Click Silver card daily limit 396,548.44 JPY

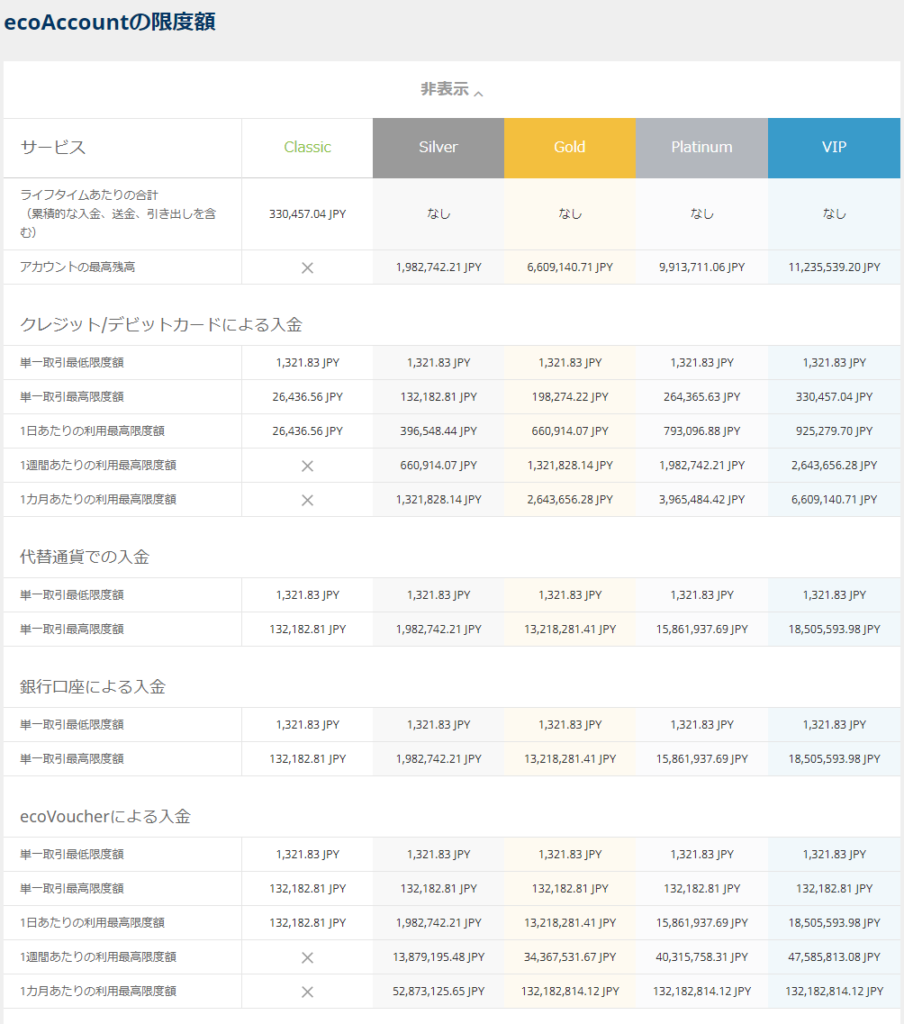tap(438, 431)
